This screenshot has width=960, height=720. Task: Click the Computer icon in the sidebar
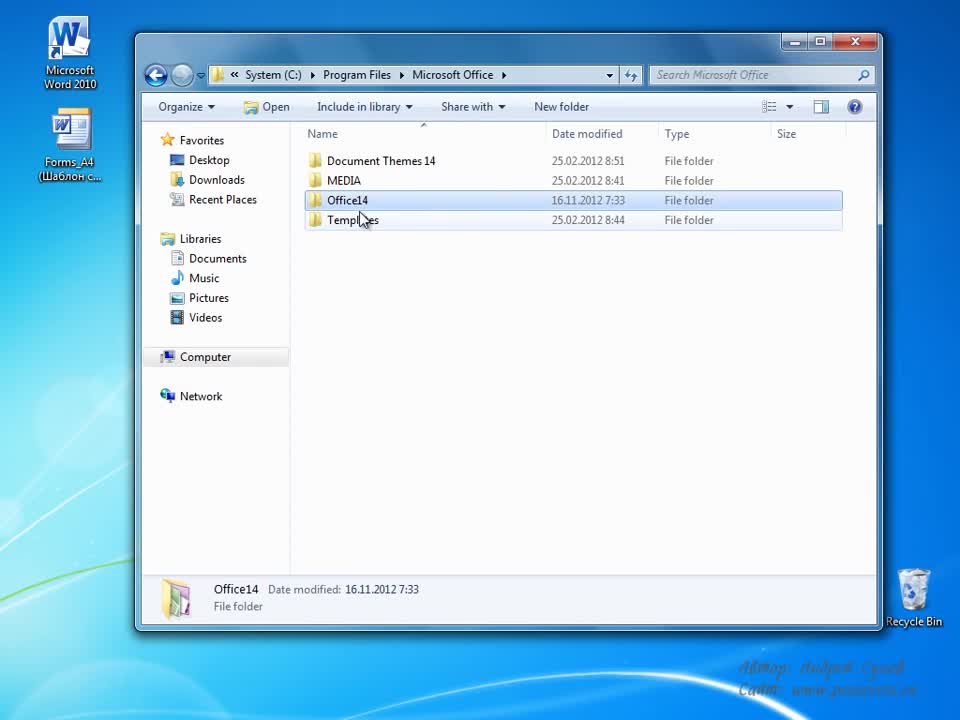point(167,357)
